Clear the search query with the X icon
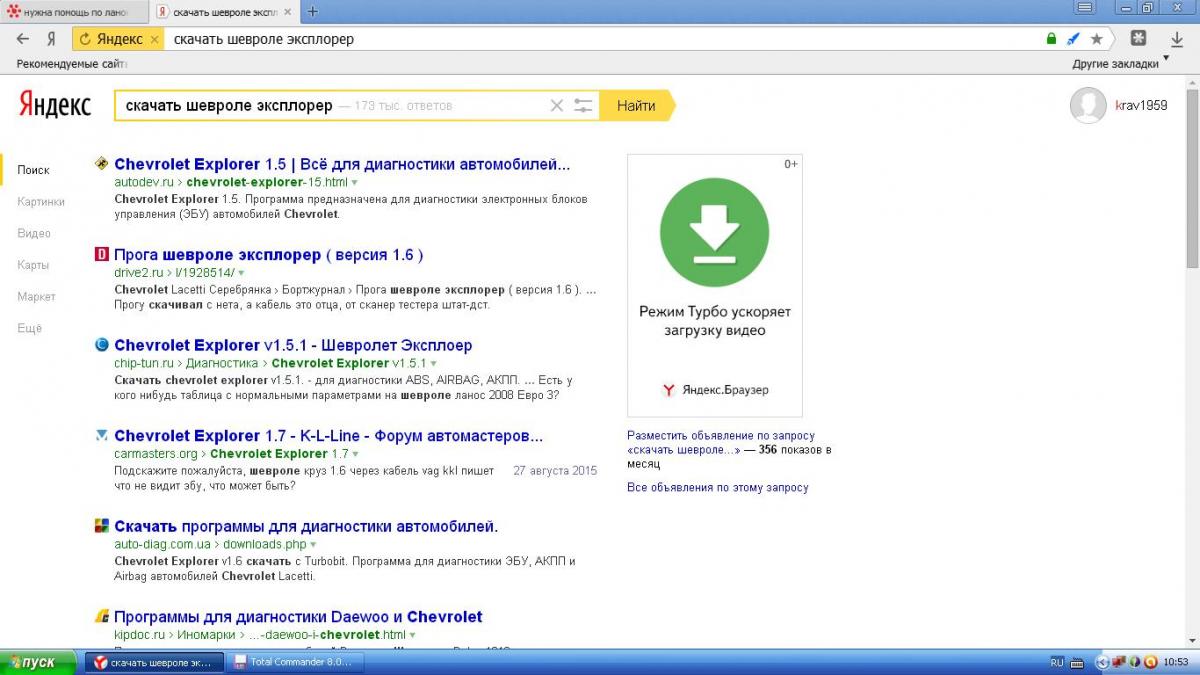The width and height of the screenshot is (1200, 675). coord(557,105)
